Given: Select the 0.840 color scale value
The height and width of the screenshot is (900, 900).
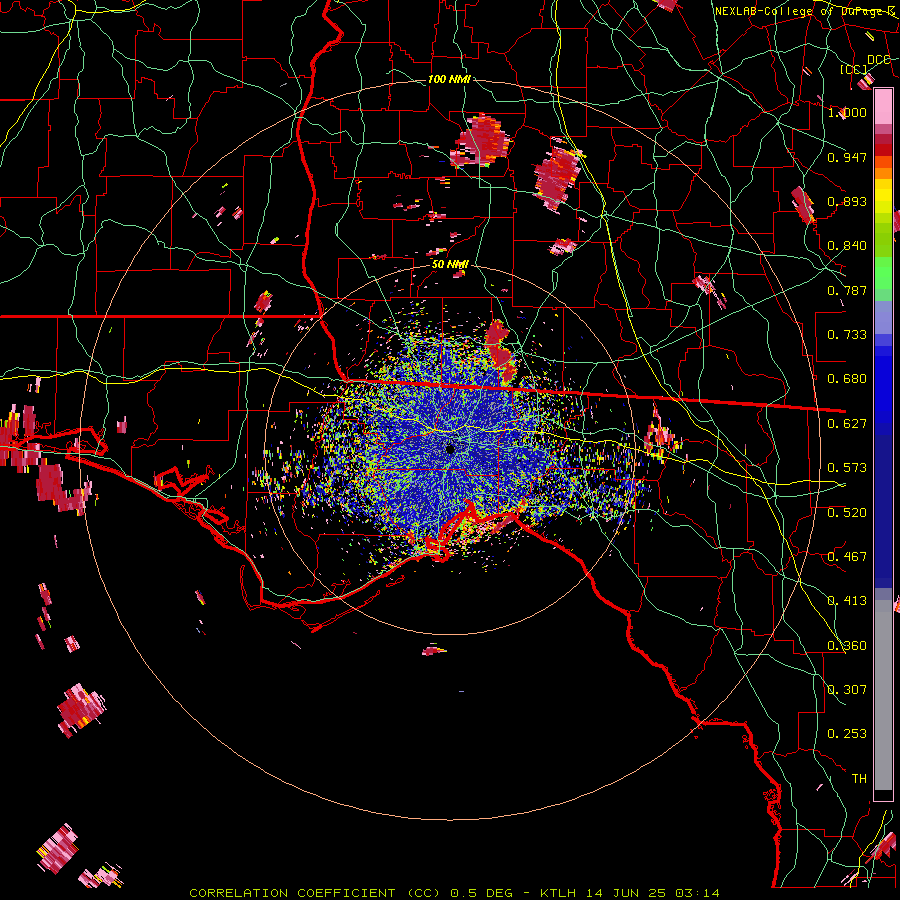Looking at the screenshot, I should pos(847,246).
